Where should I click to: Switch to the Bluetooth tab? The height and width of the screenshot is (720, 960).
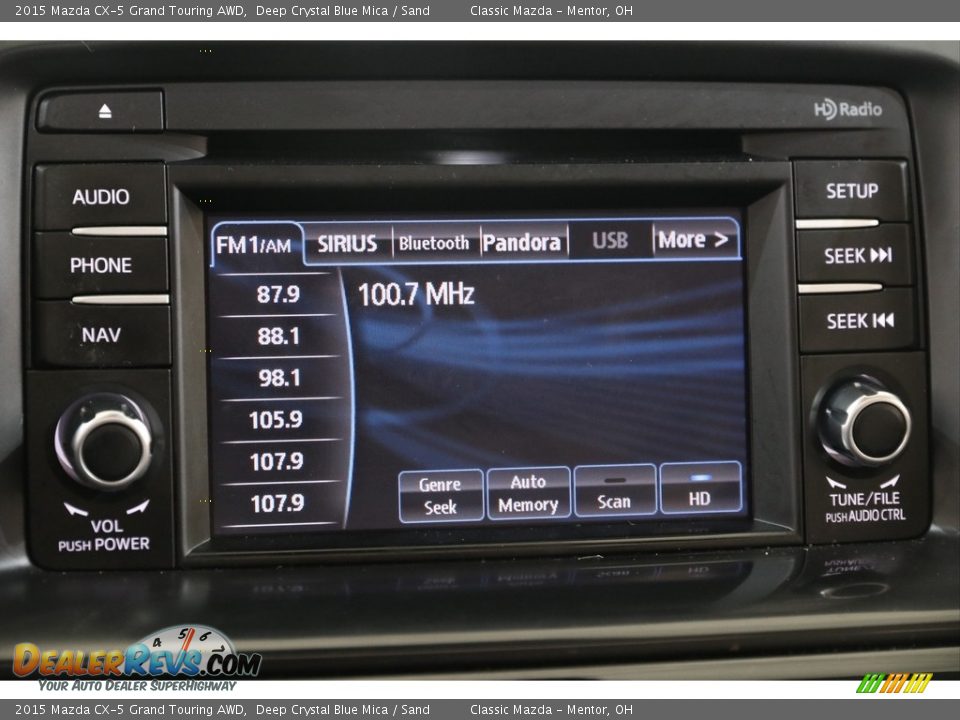pos(434,243)
